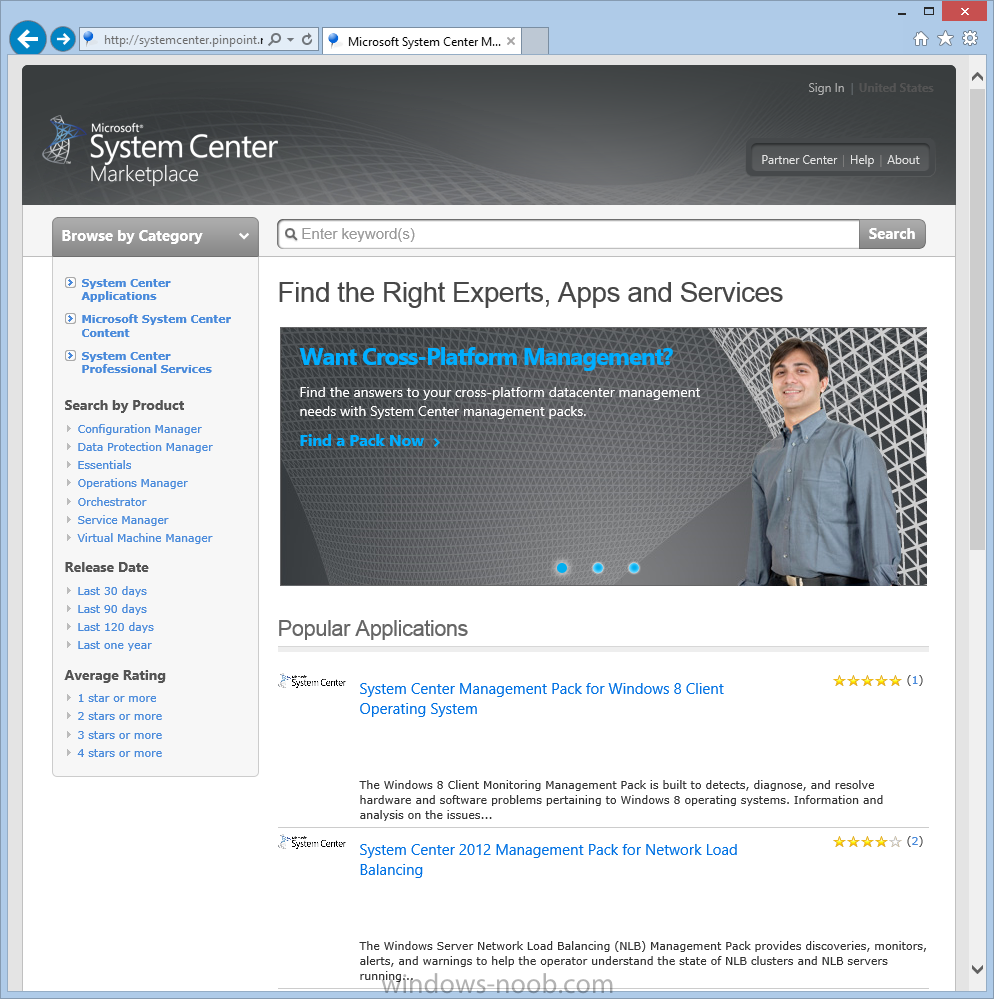Viewport: 994px width, 999px height.
Task: Expand the Browse by Category dropdown
Action: pos(155,236)
